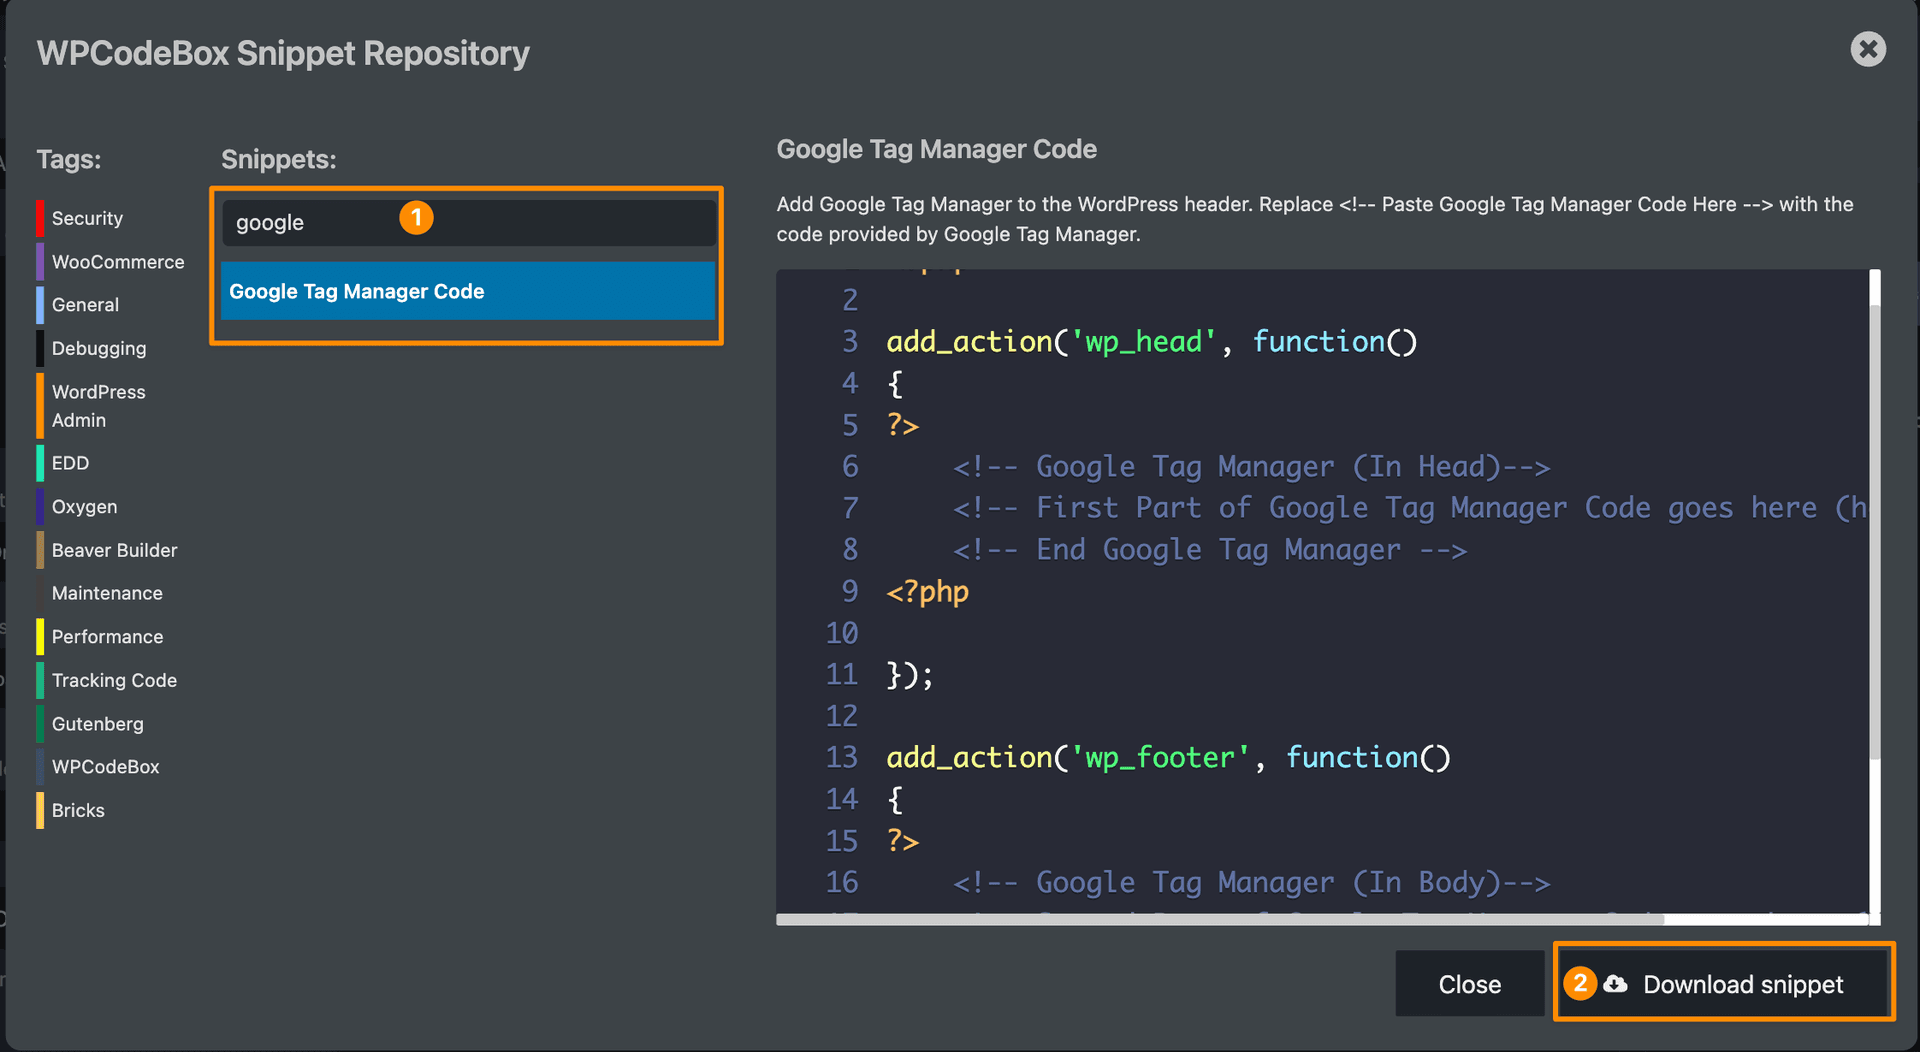Click the Close button
This screenshot has width=1920, height=1052.
tap(1469, 984)
